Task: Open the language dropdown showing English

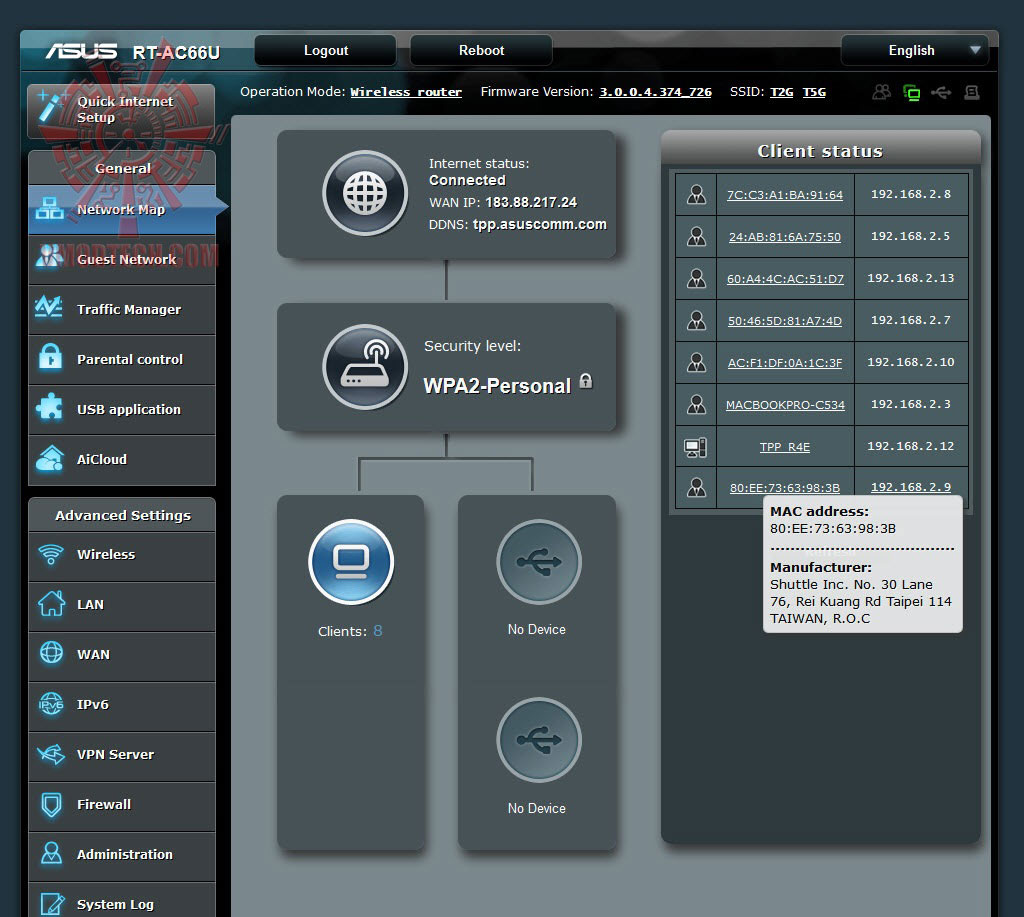Action: click(914, 50)
